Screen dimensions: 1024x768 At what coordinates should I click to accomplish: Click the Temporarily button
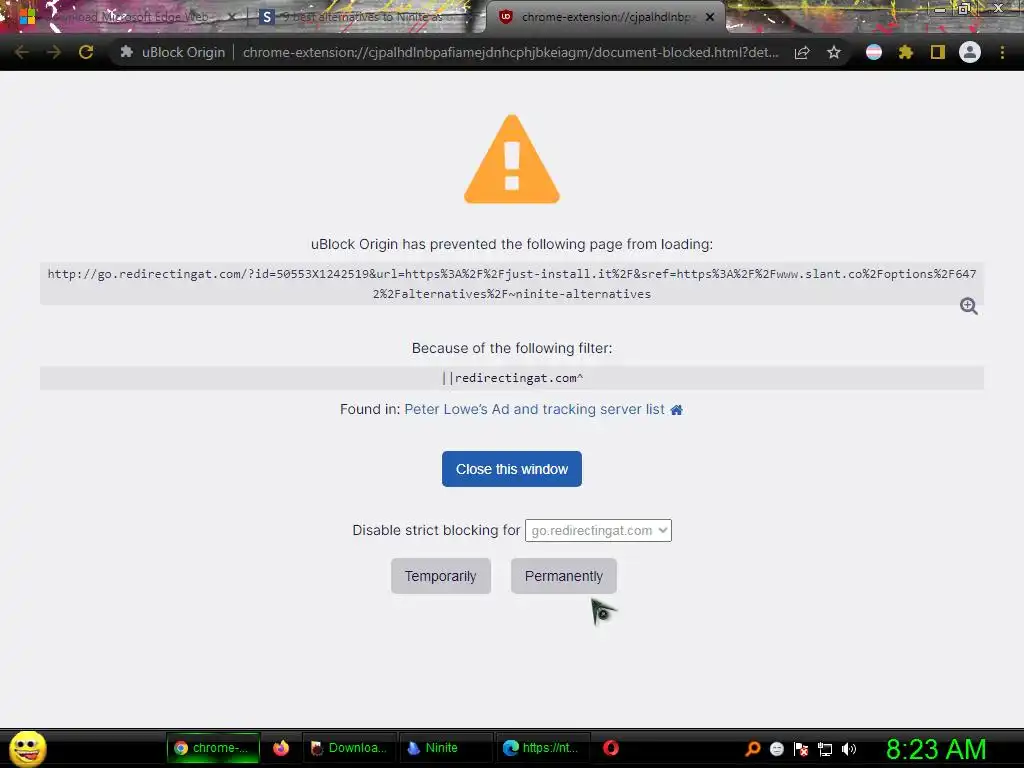point(441,576)
